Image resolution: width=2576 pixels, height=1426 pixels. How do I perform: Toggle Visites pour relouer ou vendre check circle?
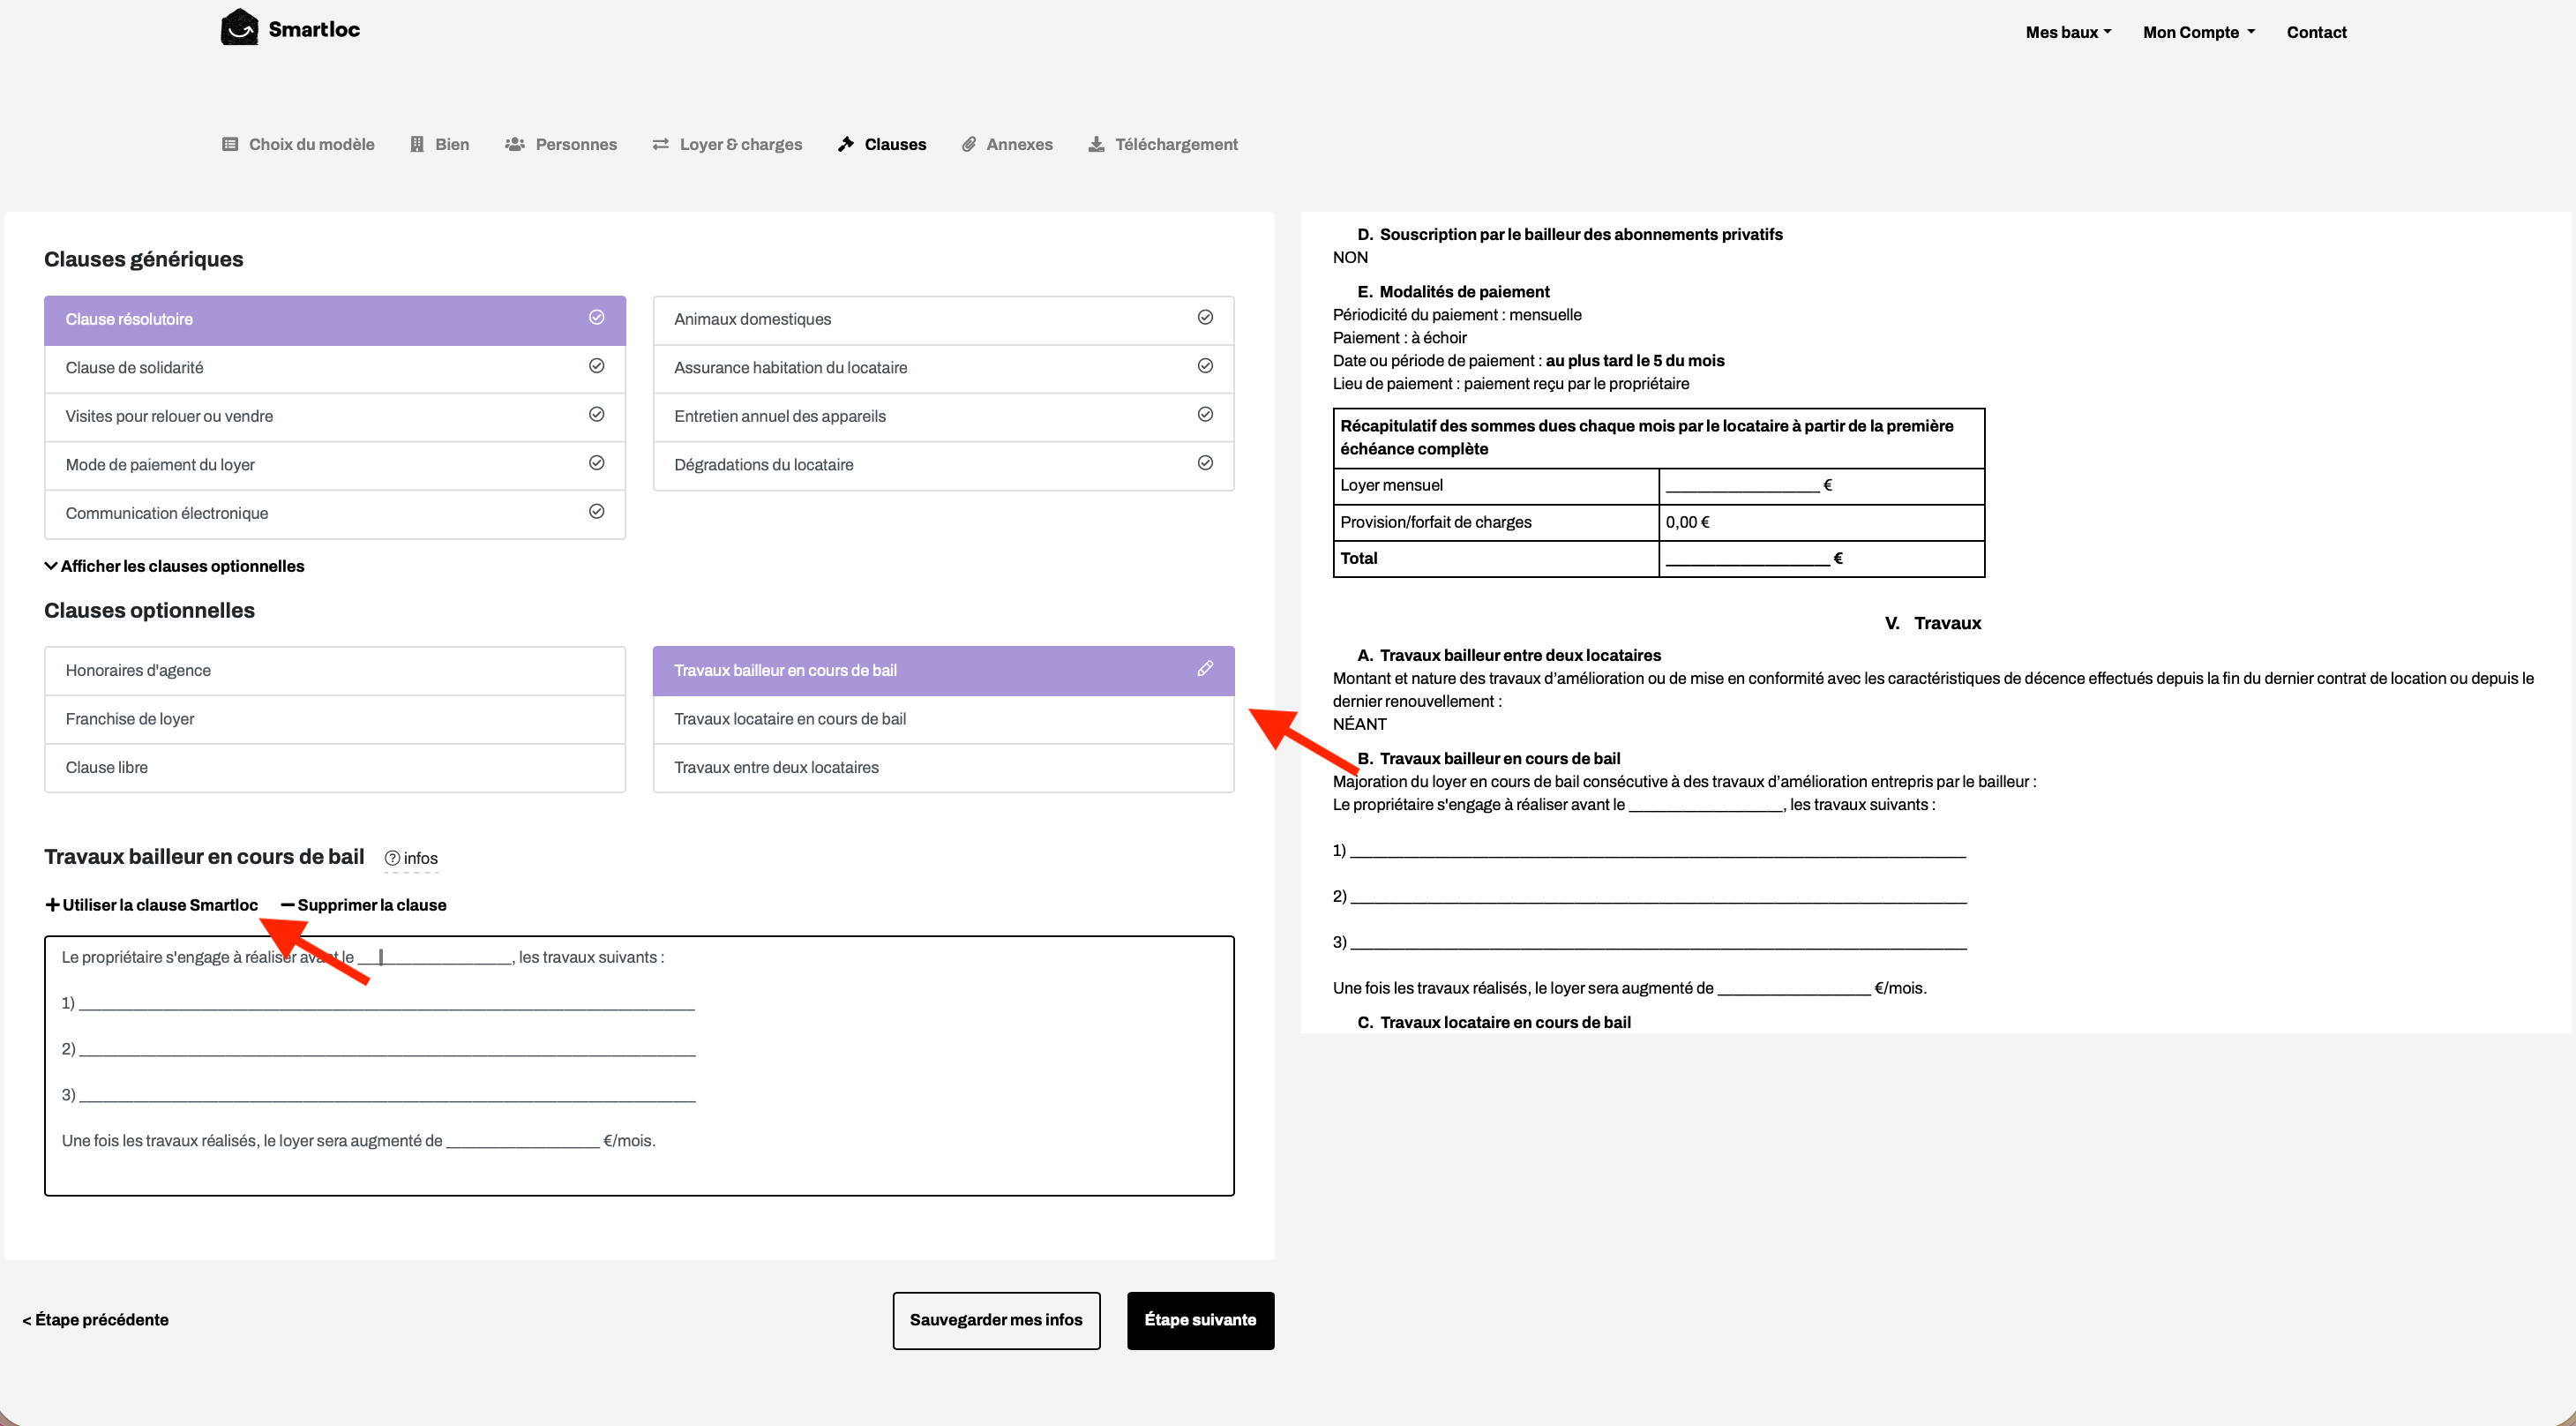(597, 414)
